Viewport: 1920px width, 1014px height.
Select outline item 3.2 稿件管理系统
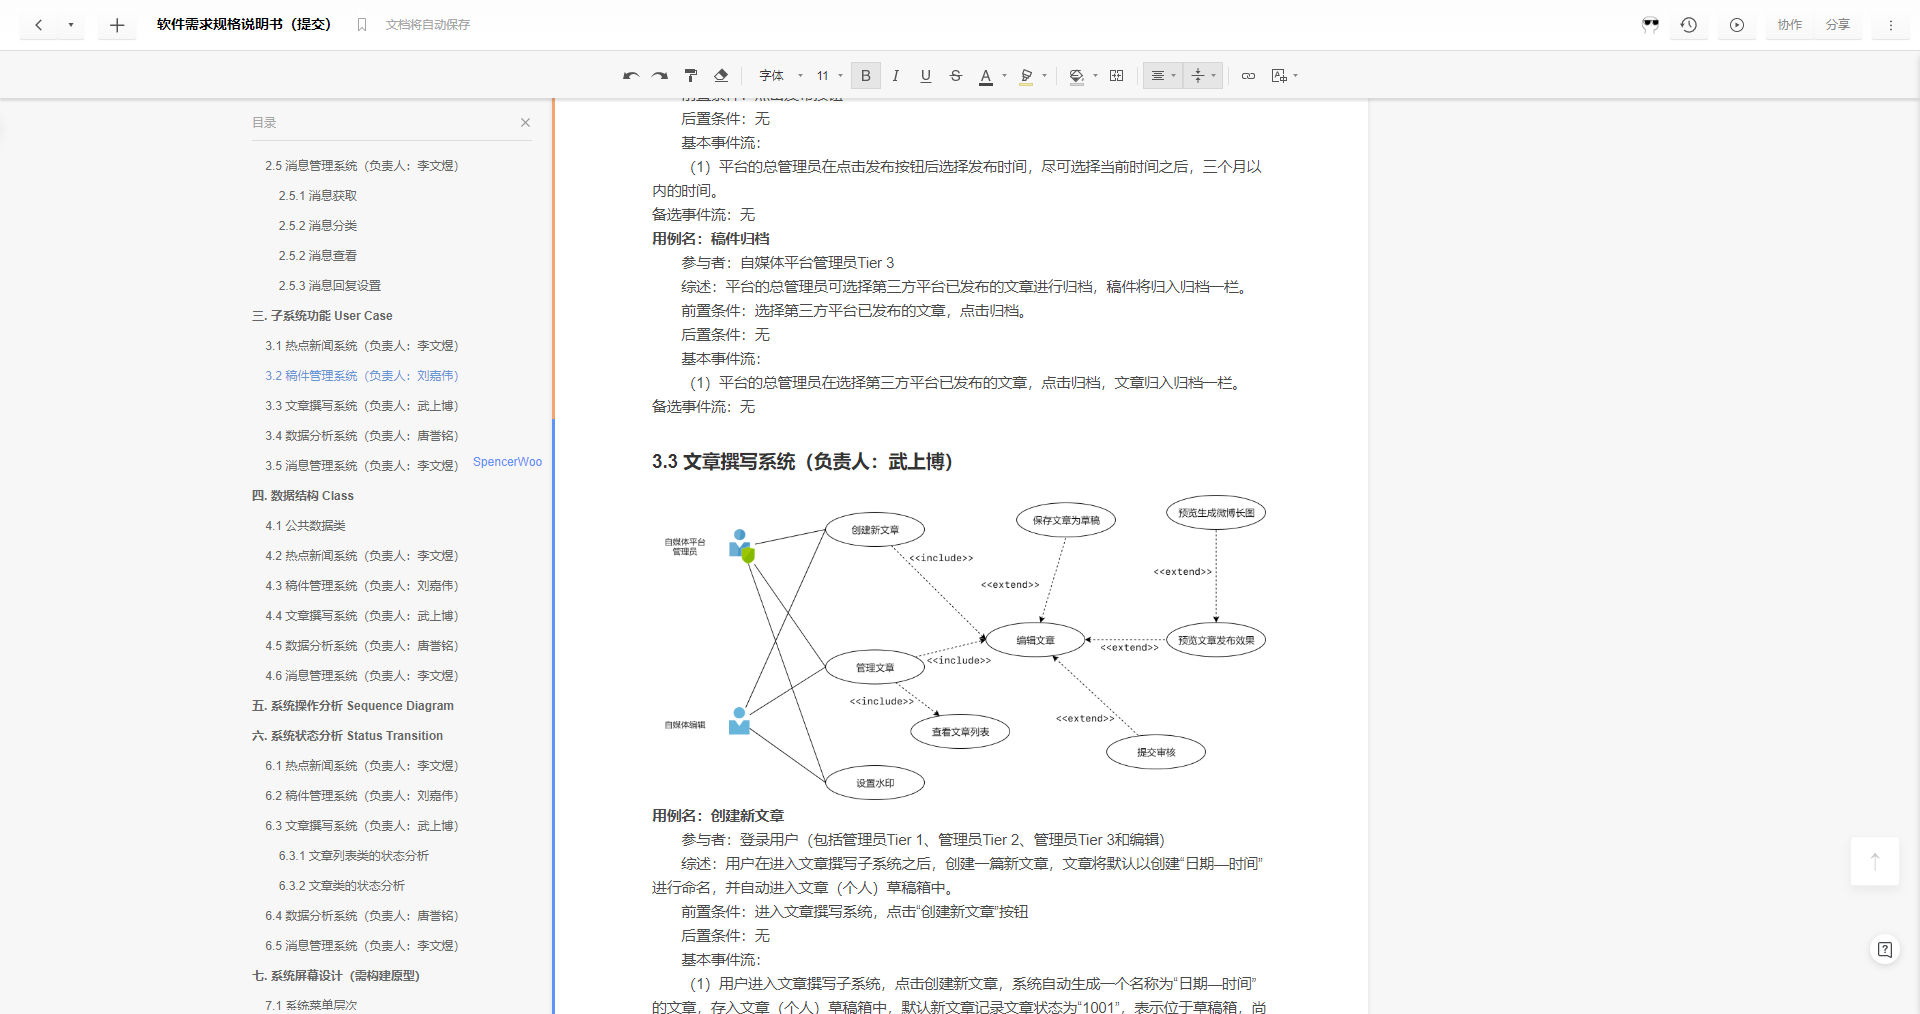point(362,376)
